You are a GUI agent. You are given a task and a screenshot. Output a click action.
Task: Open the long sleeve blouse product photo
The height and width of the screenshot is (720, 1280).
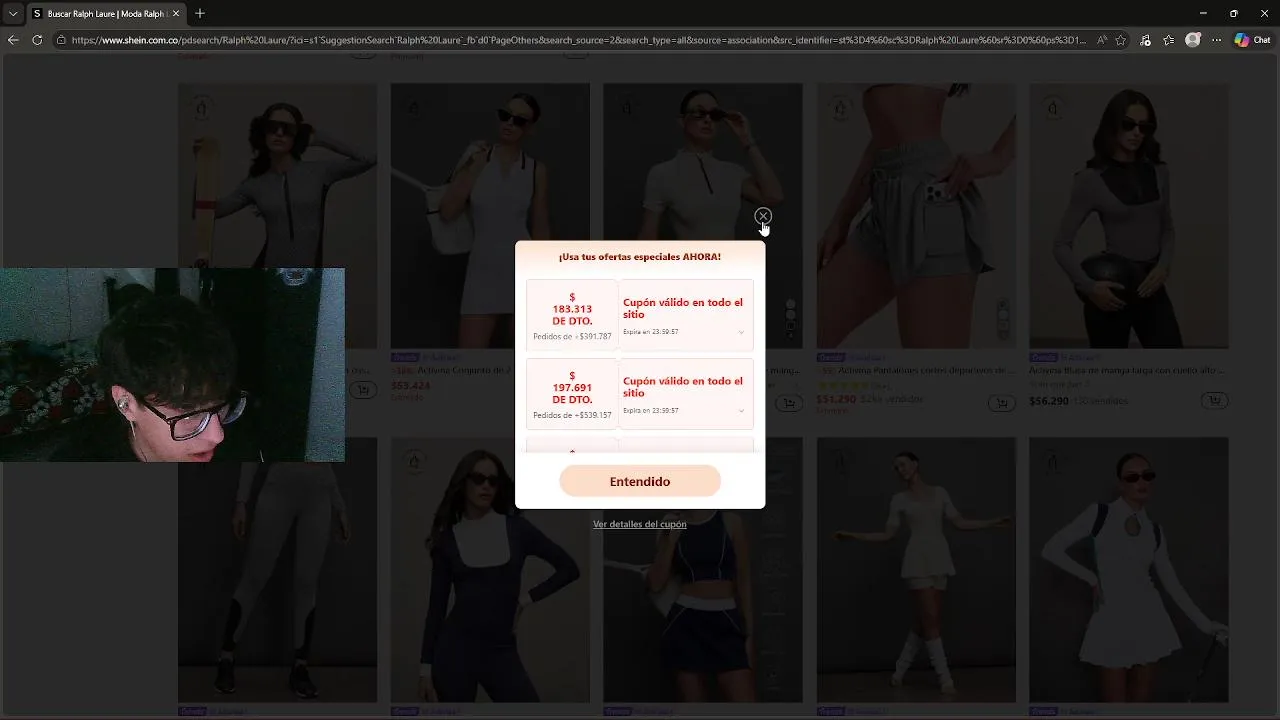pyautogui.click(x=1129, y=215)
